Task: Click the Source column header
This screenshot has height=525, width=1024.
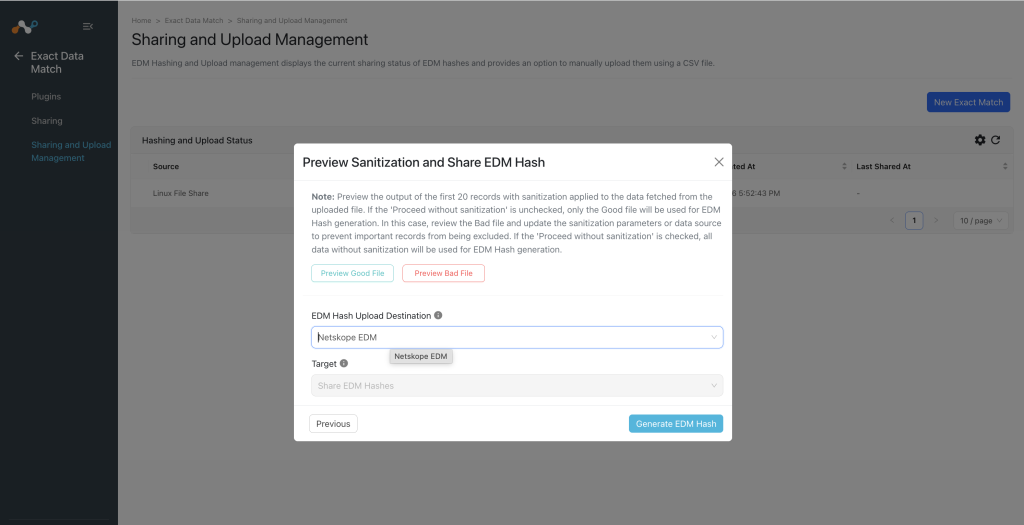Action: pyautogui.click(x=166, y=167)
